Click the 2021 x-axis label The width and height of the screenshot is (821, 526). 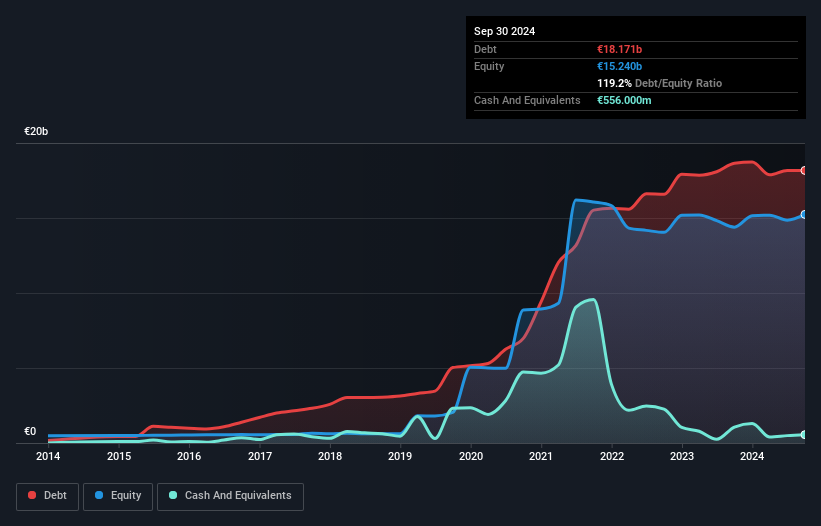[541, 456]
